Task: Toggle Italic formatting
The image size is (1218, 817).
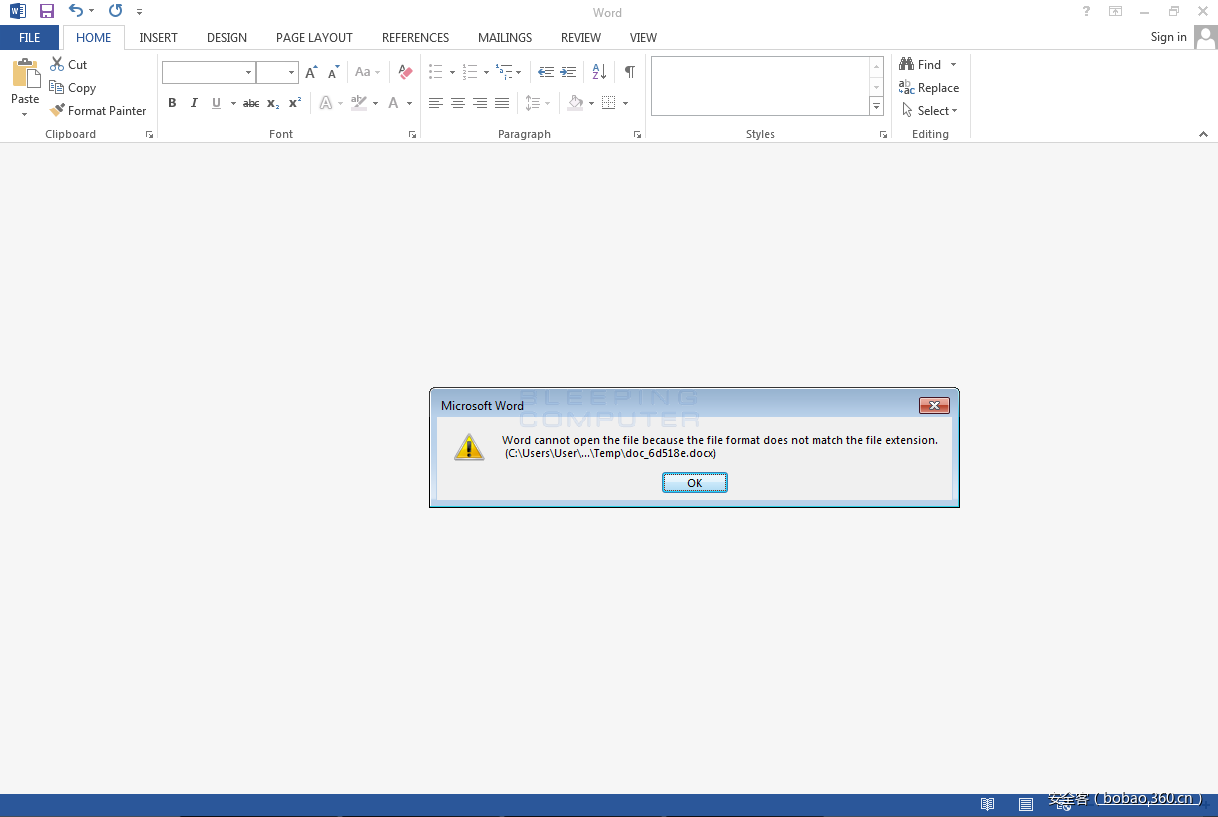Action: (x=194, y=103)
